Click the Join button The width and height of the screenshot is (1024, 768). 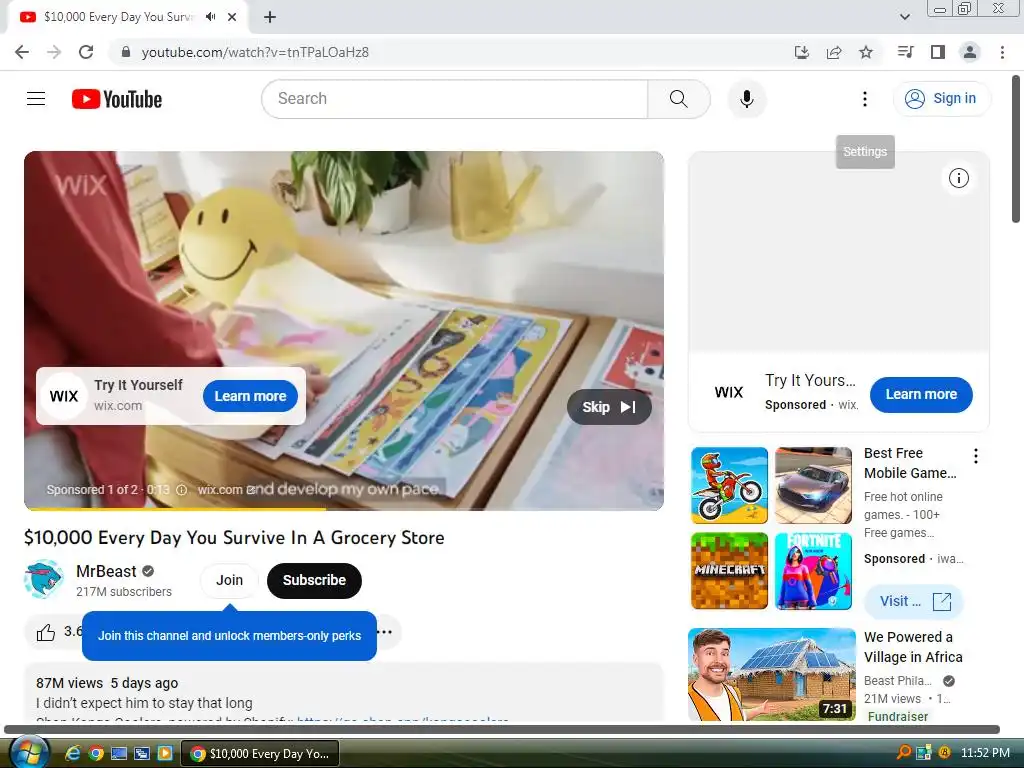click(x=229, y=580)
